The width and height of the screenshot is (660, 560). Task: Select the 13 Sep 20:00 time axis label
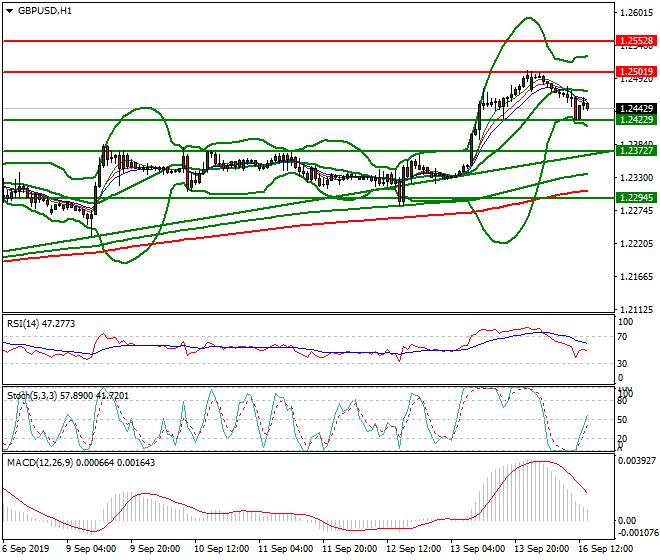541,549
